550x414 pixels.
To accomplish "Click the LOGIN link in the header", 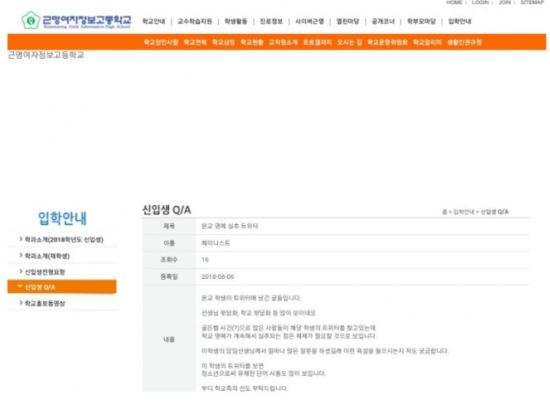I will [480, 2].
